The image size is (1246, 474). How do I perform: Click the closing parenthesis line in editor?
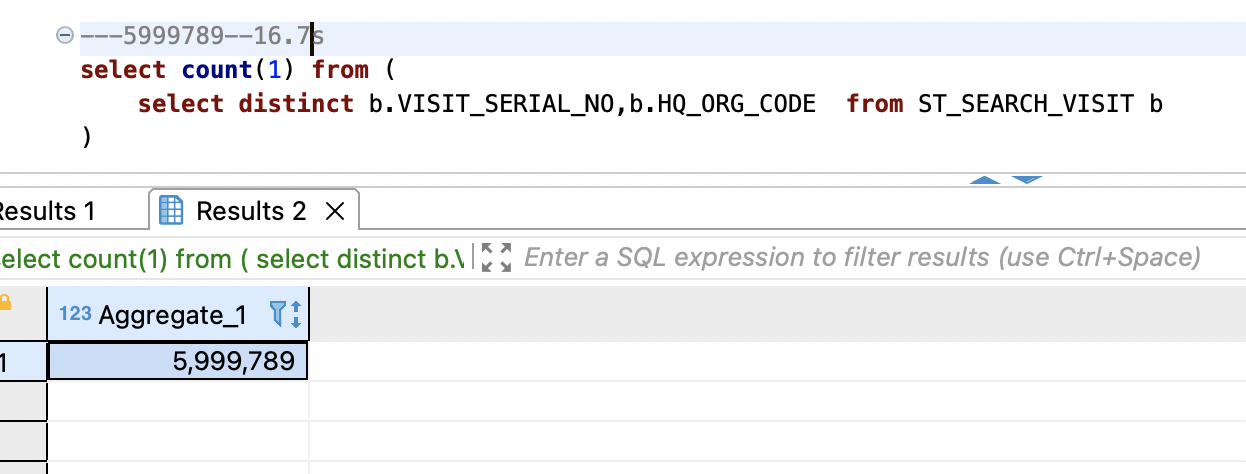tap(87, 137)
